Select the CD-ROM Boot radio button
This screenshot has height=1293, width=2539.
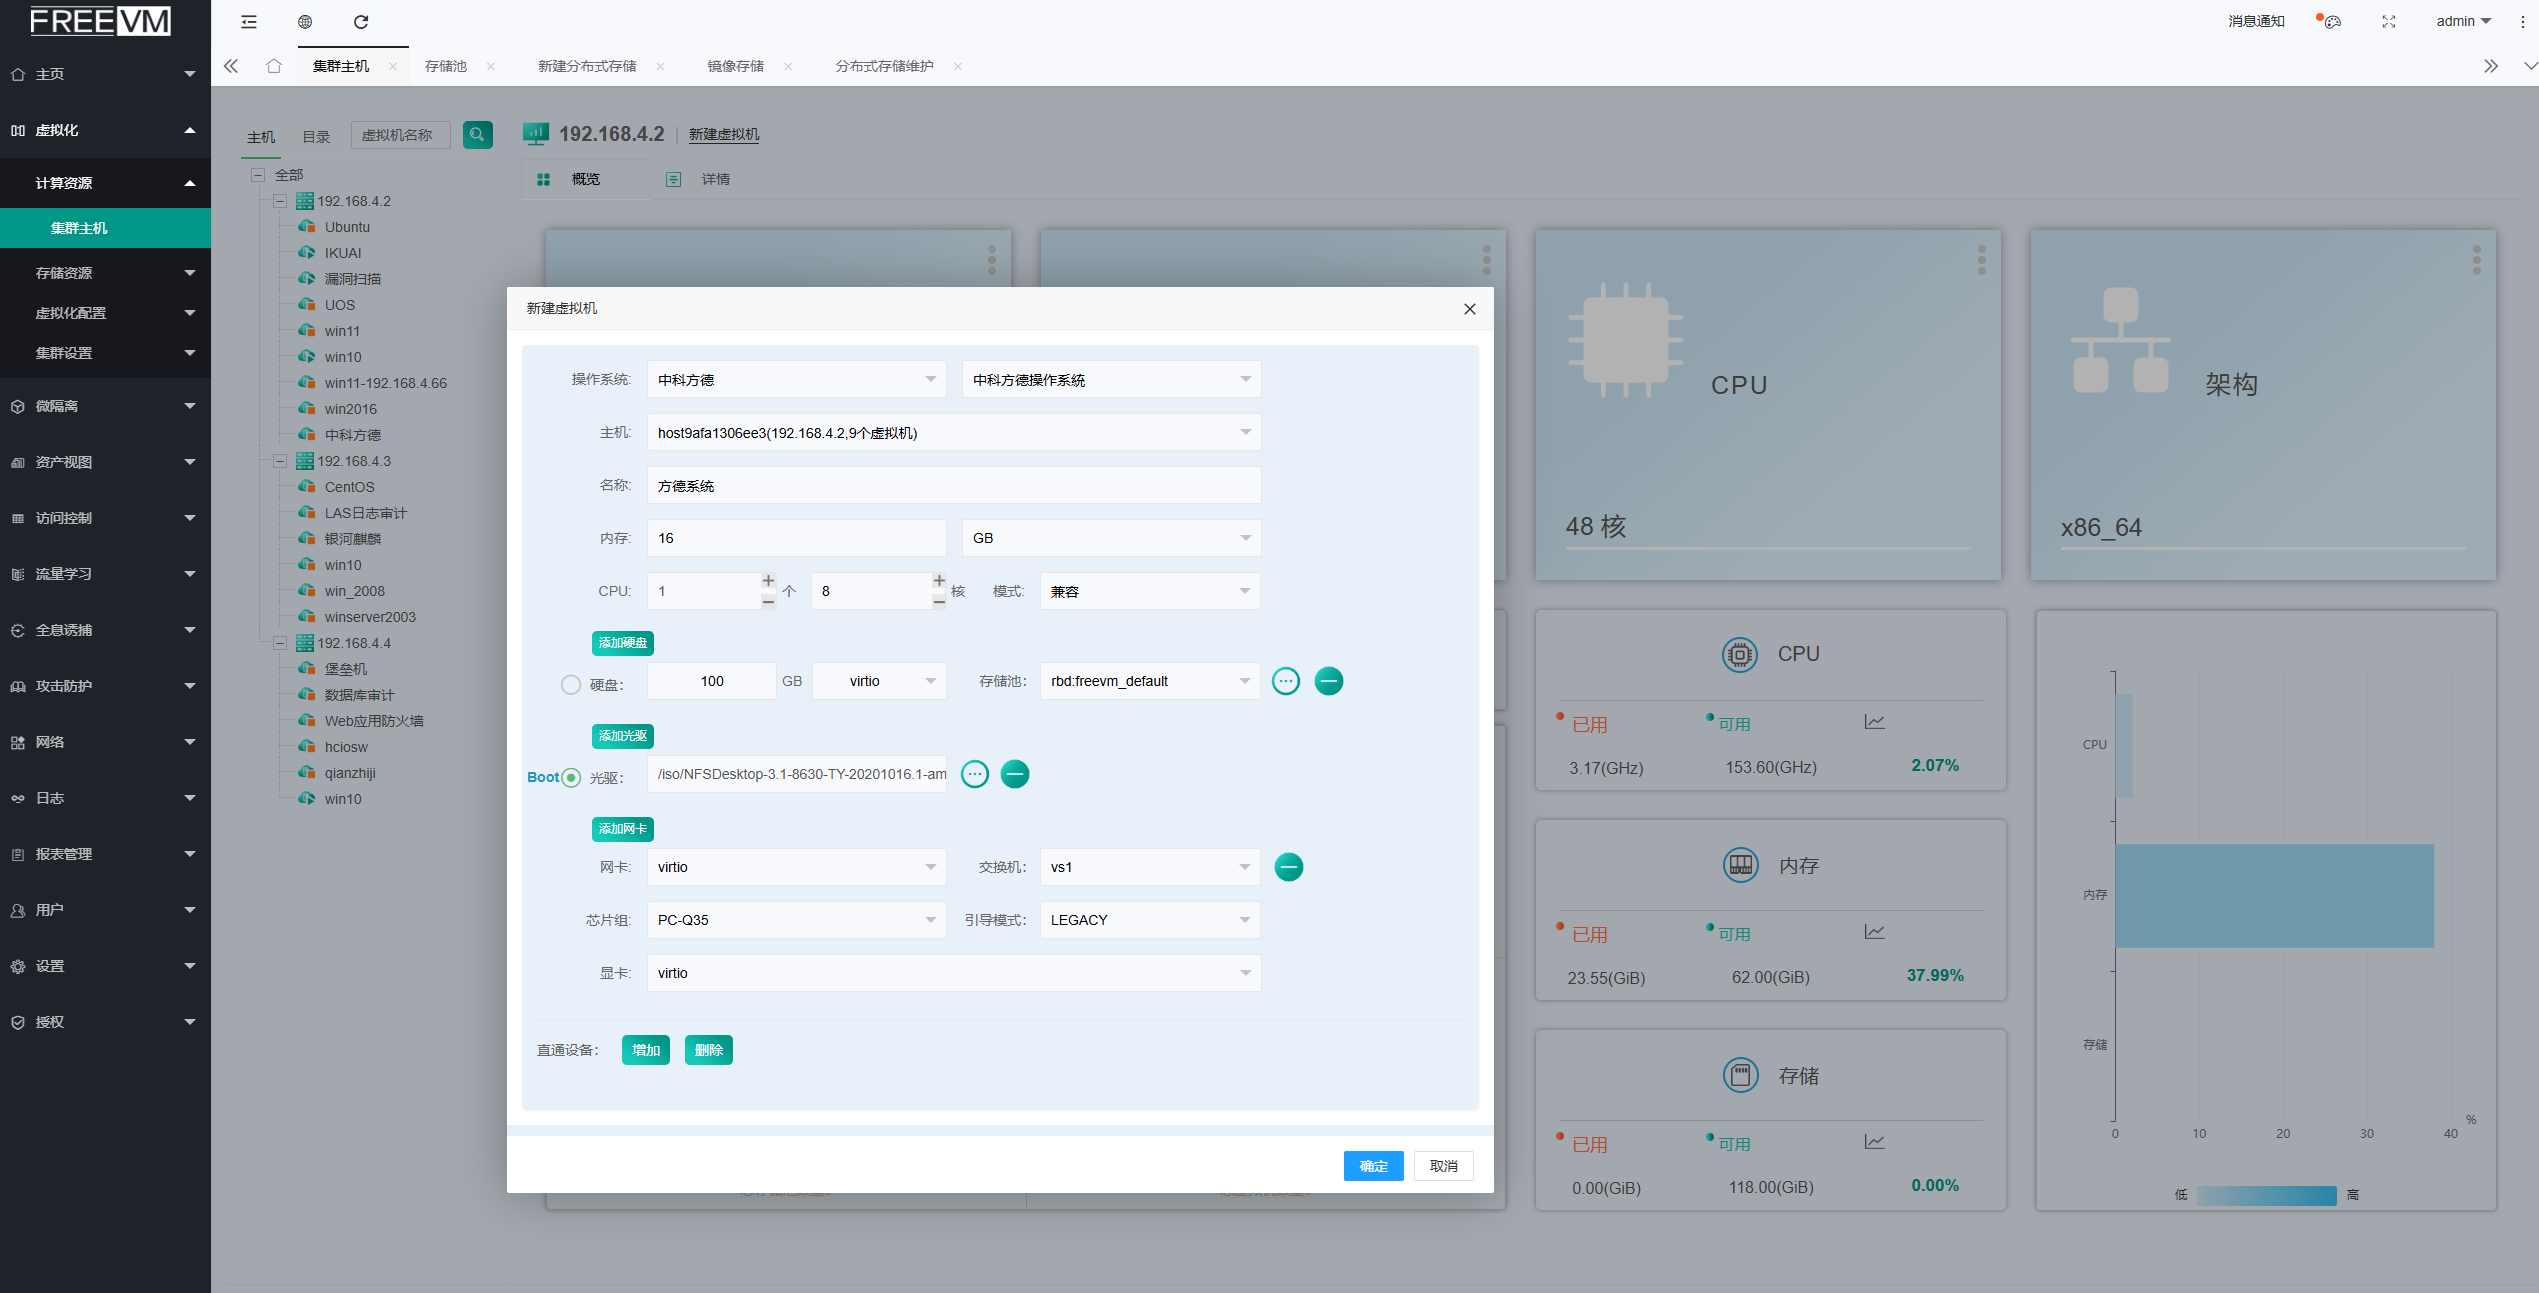pos(571,778)
